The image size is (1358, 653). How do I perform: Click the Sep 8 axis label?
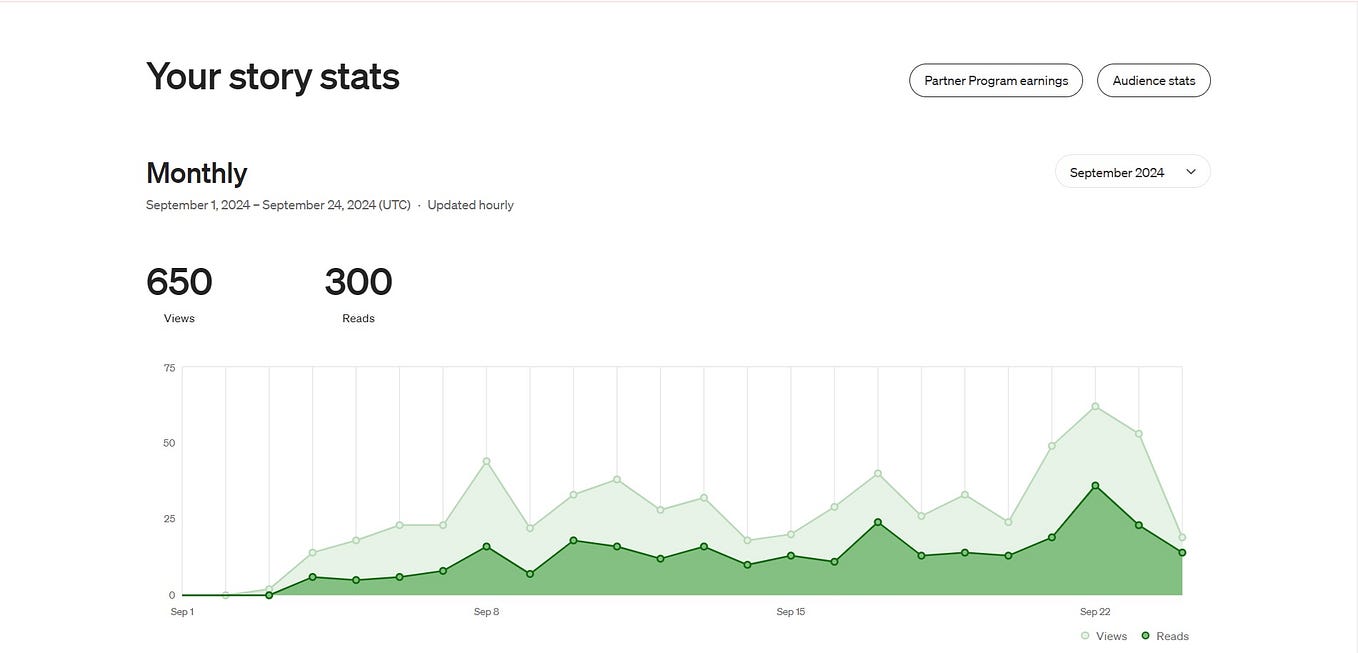pos(486,610)
